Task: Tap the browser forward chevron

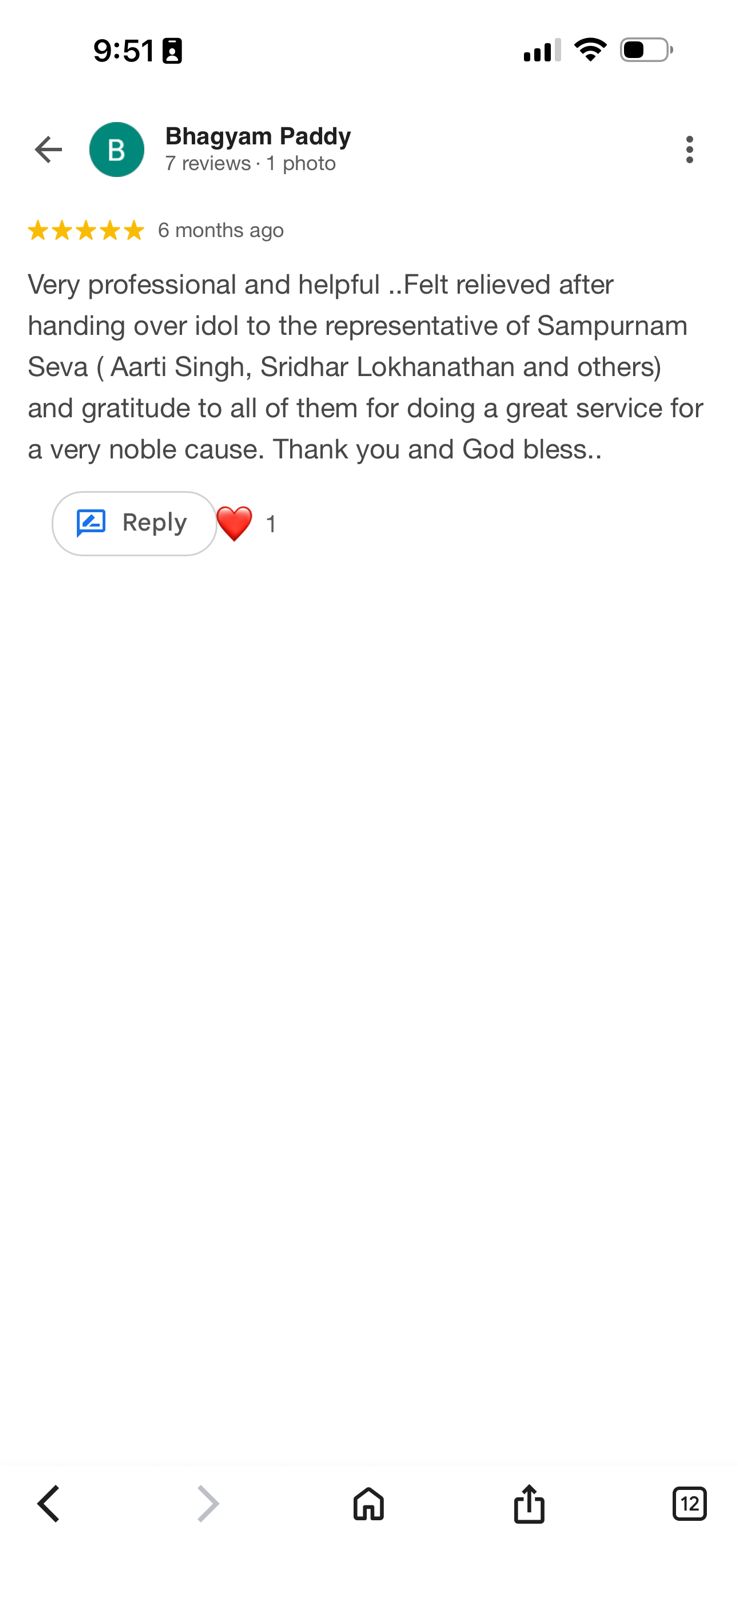Action: pyautogui.click(x=208, y=1503)
